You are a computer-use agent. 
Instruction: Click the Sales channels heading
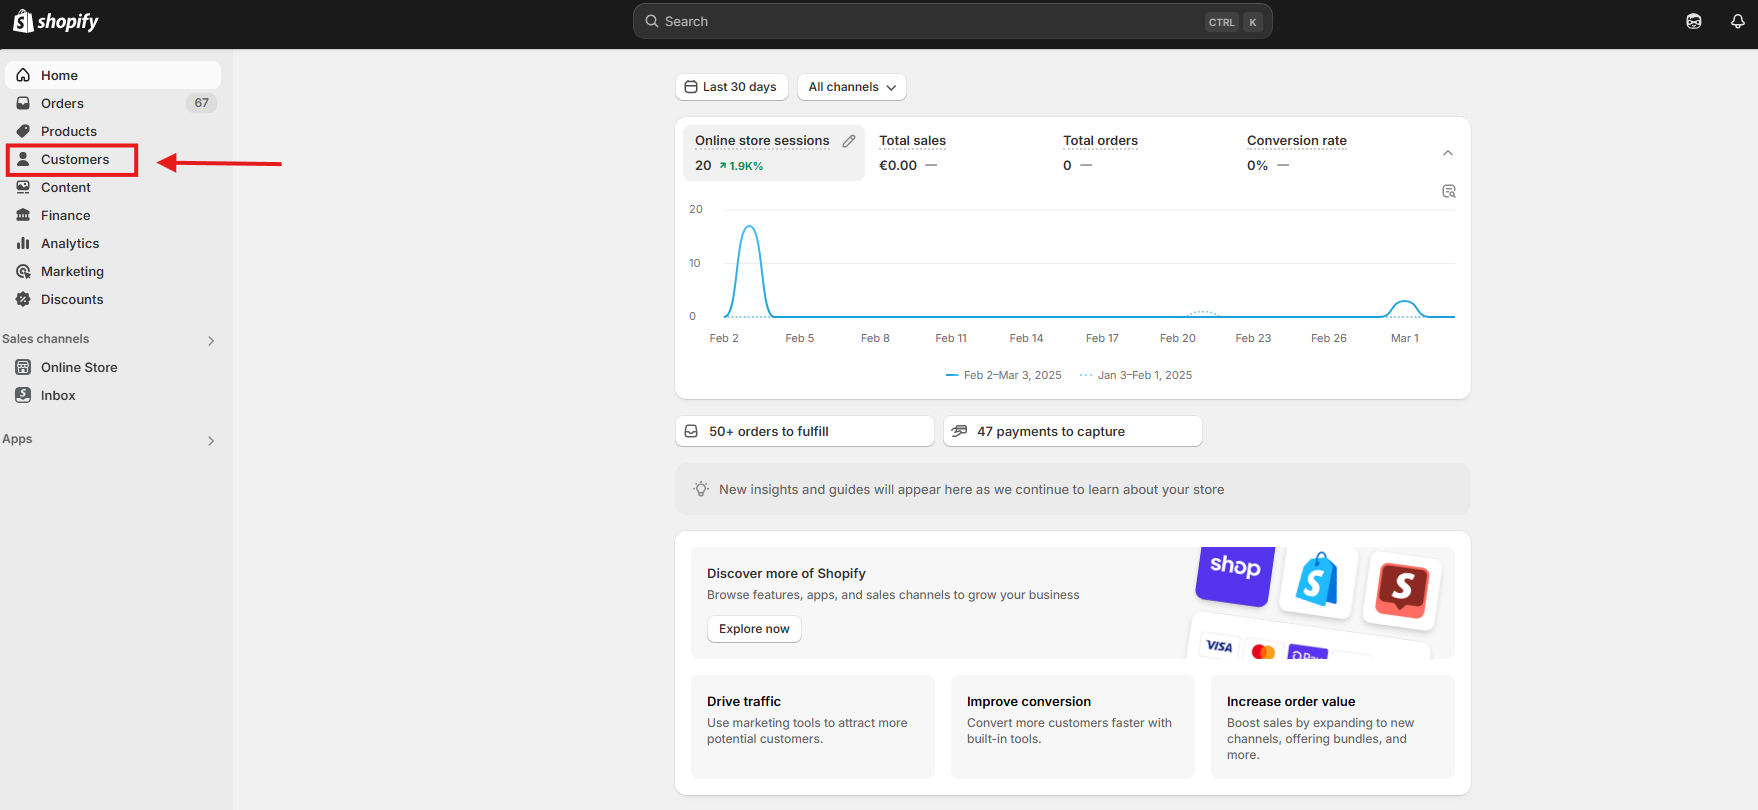[x=46, y=339]
